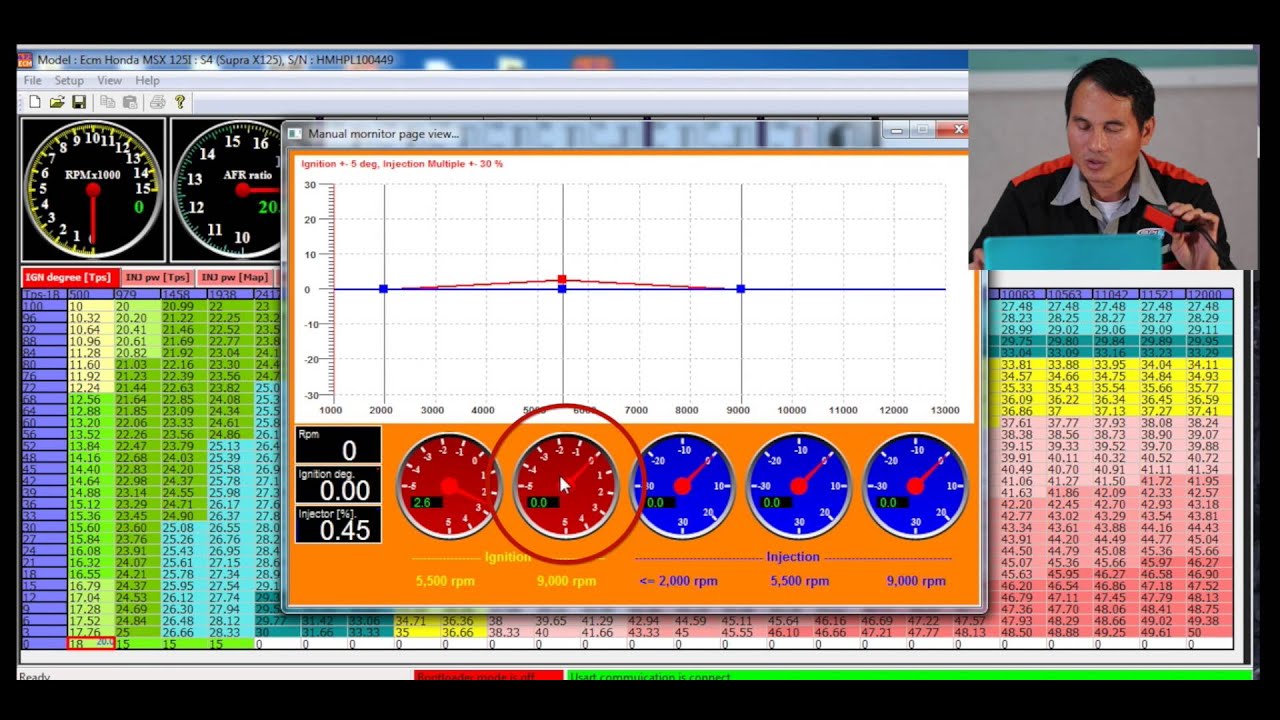Click the blue graph point at 9000 rpm
This screenshot has width=1280, height=720.
741,289
